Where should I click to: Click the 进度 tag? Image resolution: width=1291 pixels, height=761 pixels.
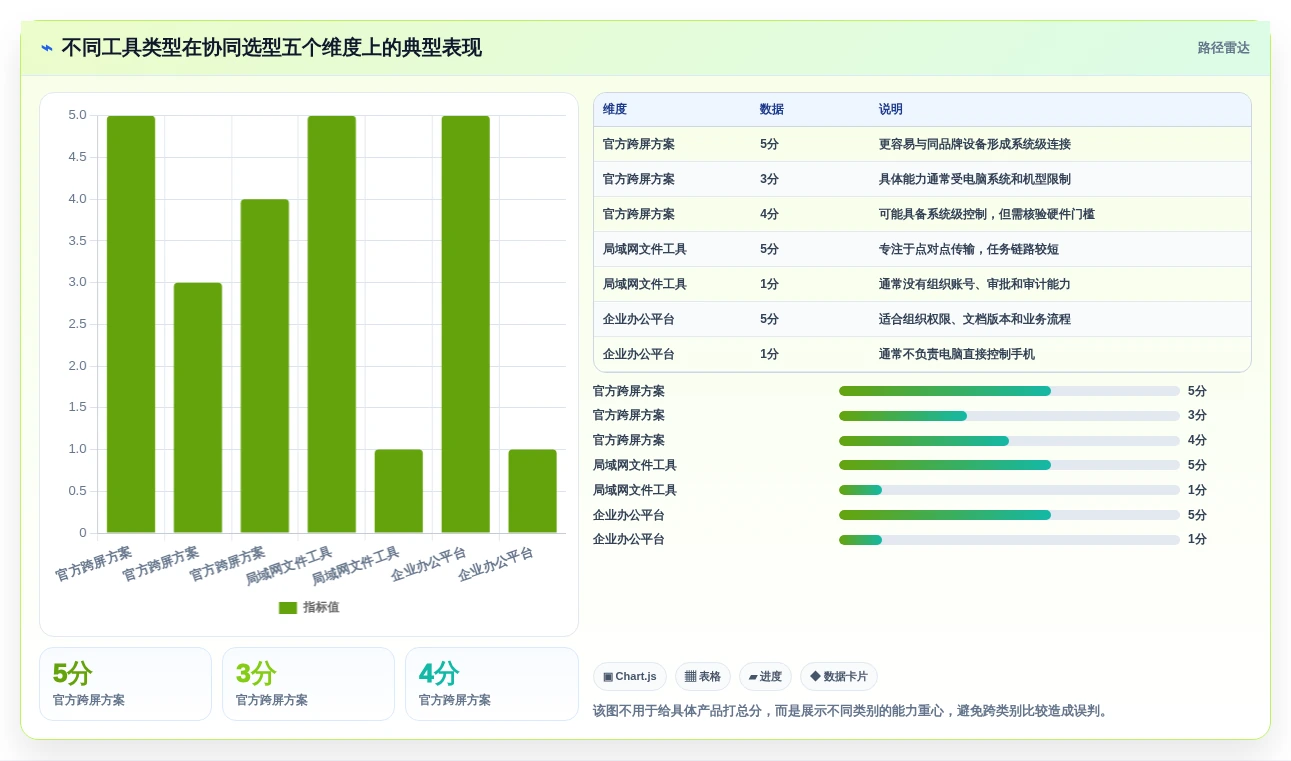coord(765,677)
